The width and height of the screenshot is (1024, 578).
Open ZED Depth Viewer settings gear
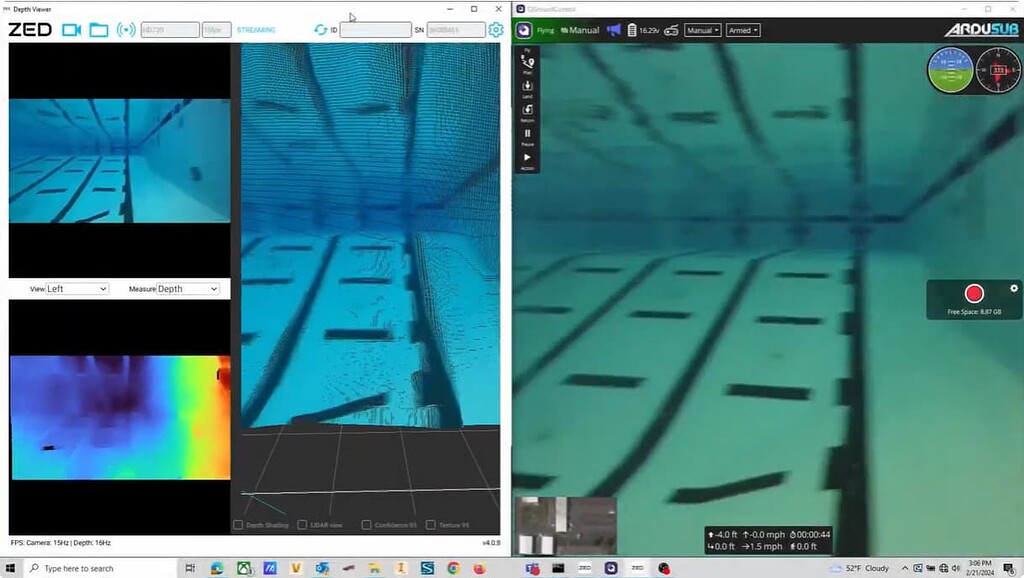494,30
